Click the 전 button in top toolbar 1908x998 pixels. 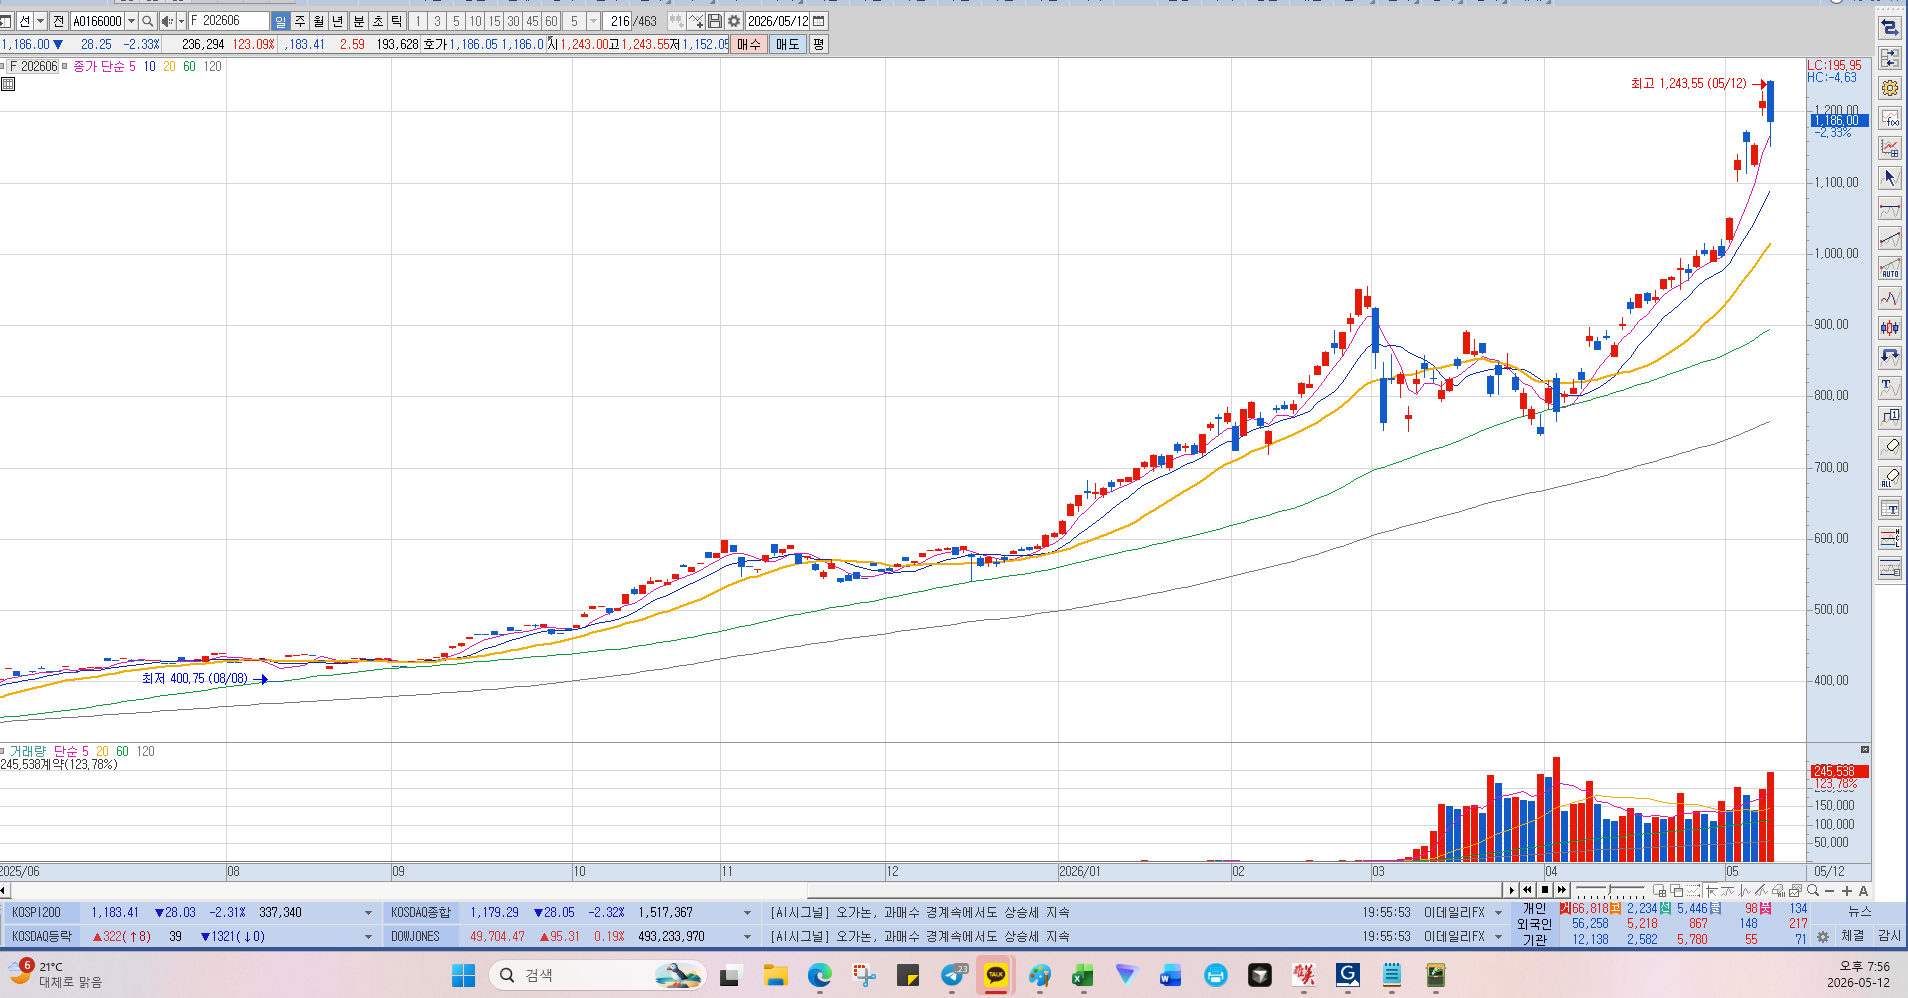[58, 21]
